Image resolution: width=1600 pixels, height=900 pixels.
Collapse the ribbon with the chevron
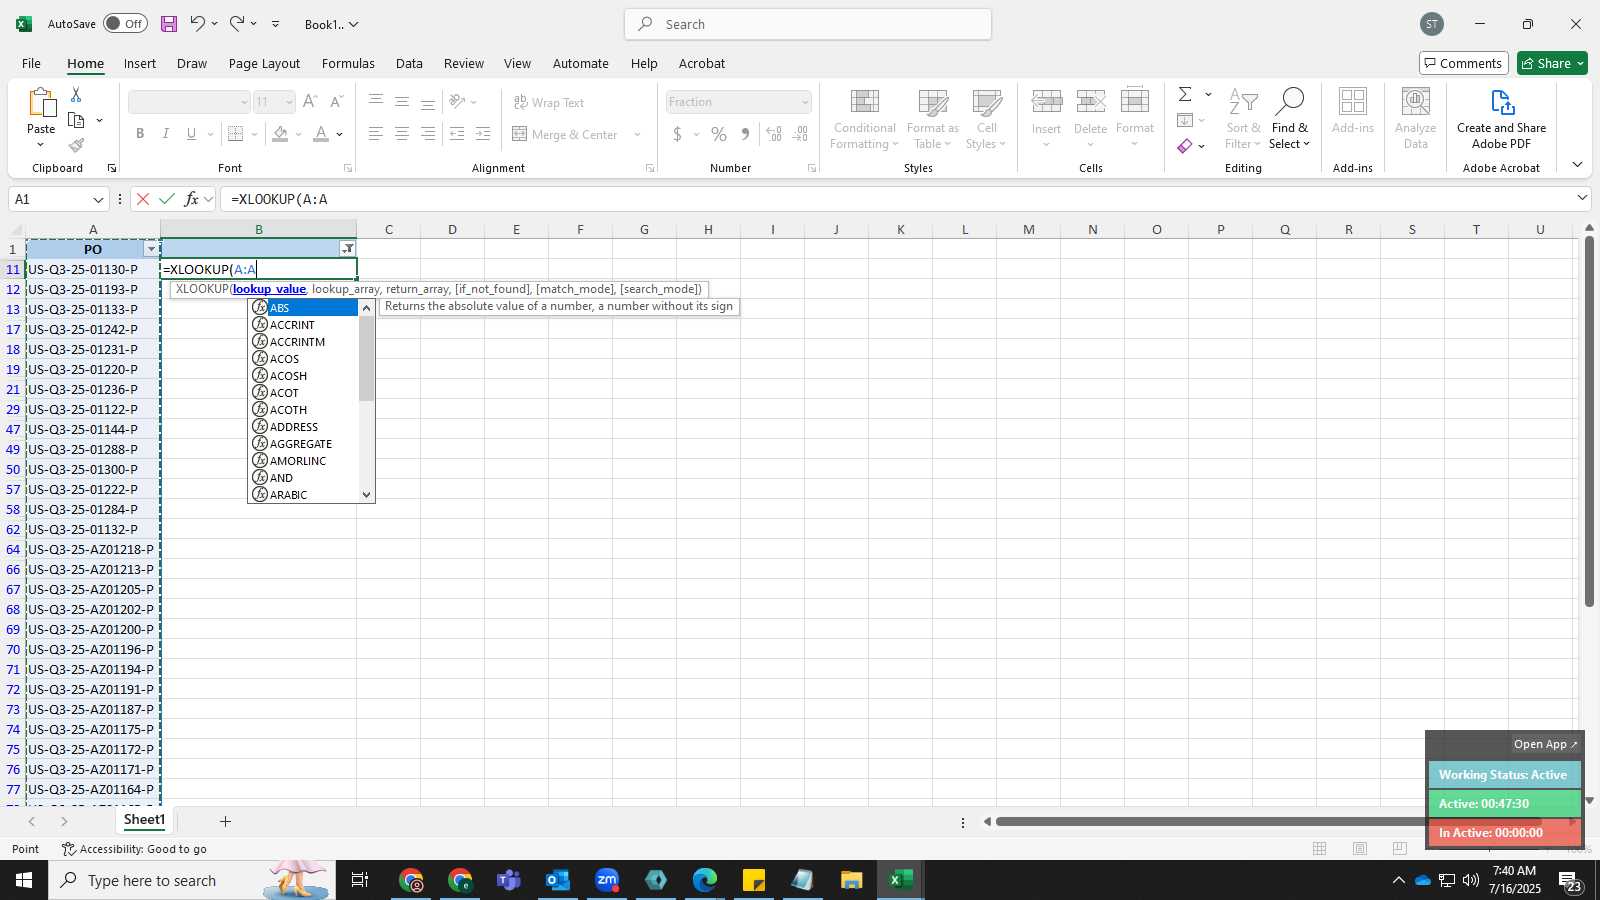click(x=1577, y=165)
